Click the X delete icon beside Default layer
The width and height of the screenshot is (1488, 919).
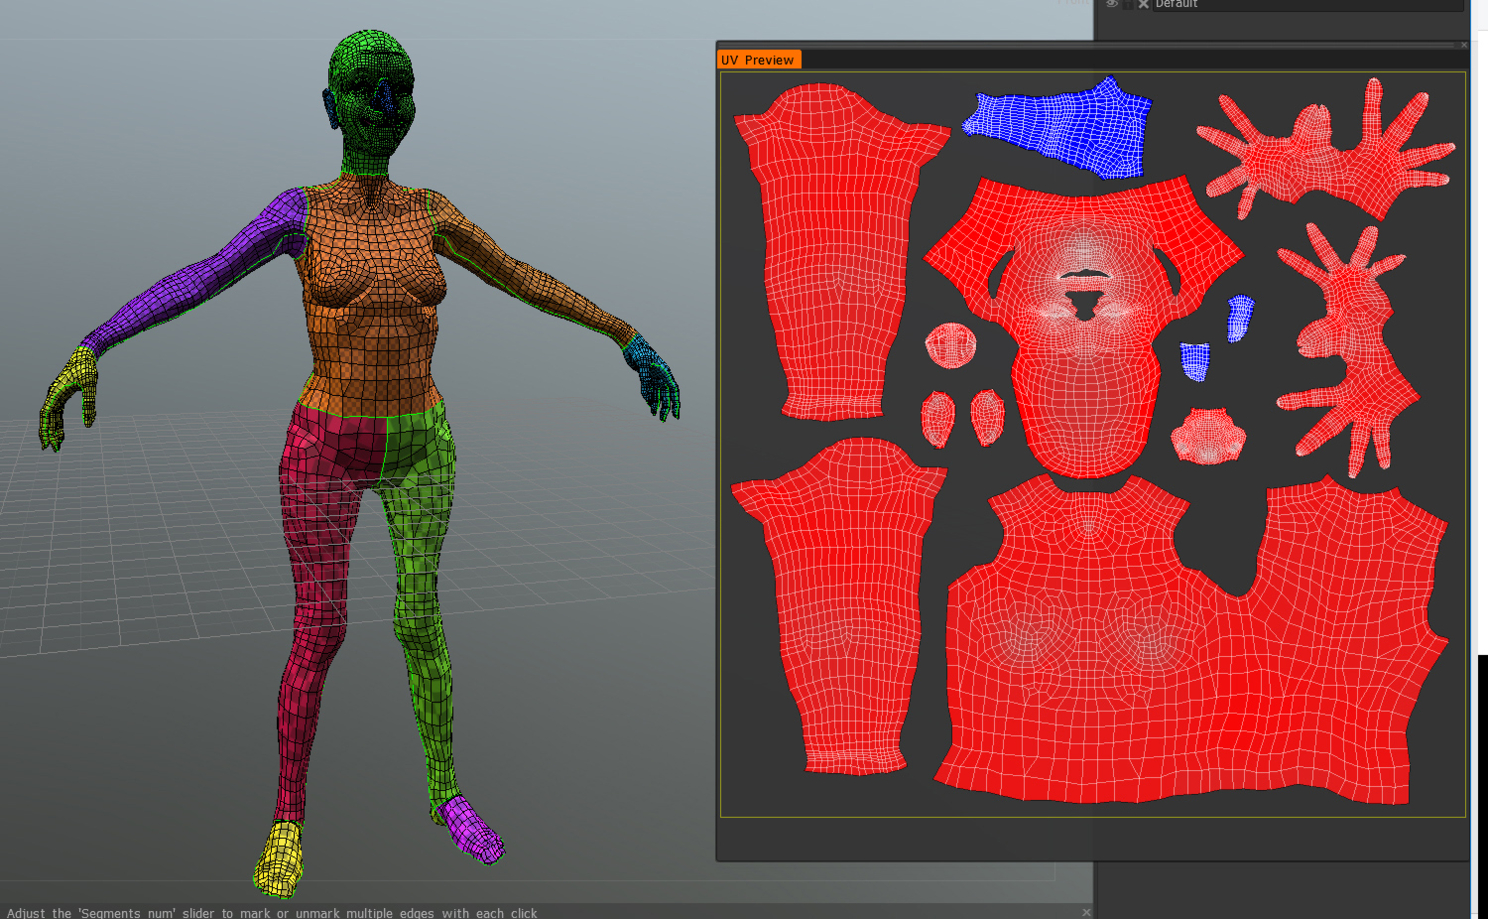point(1143,4)
